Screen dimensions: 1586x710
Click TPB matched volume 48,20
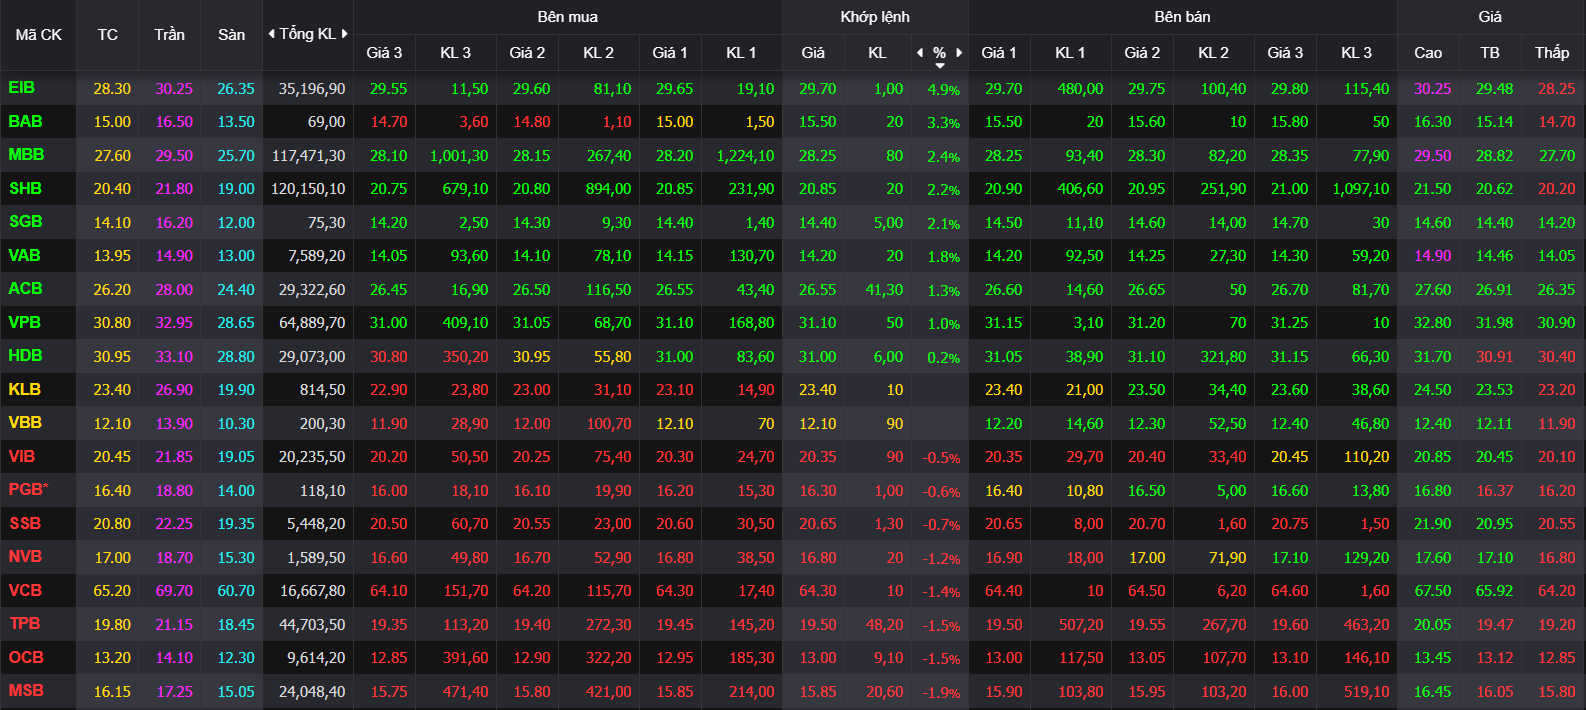pyautogui.click(x=884, y=625)
